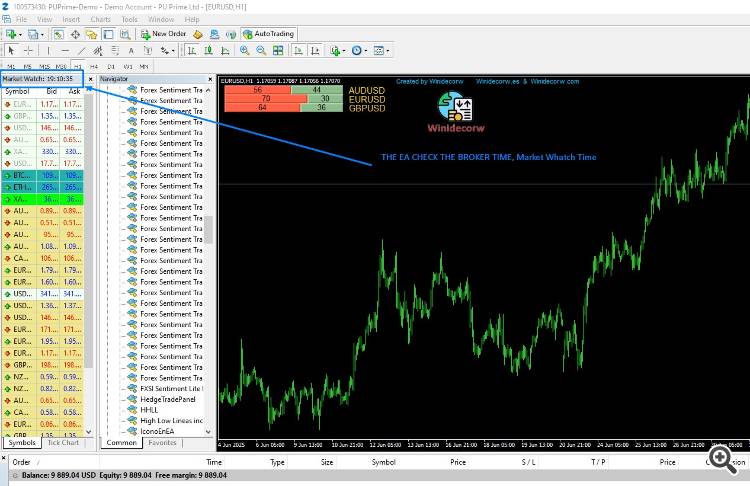
Task: Toggle Chart Shift
Action: [x=315, y=50]
